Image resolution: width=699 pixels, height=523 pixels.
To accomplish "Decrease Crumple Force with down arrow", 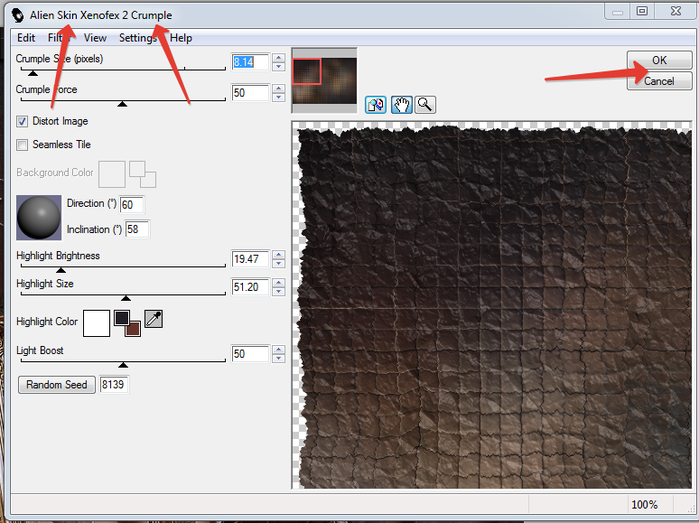I will tap(279, 98).
